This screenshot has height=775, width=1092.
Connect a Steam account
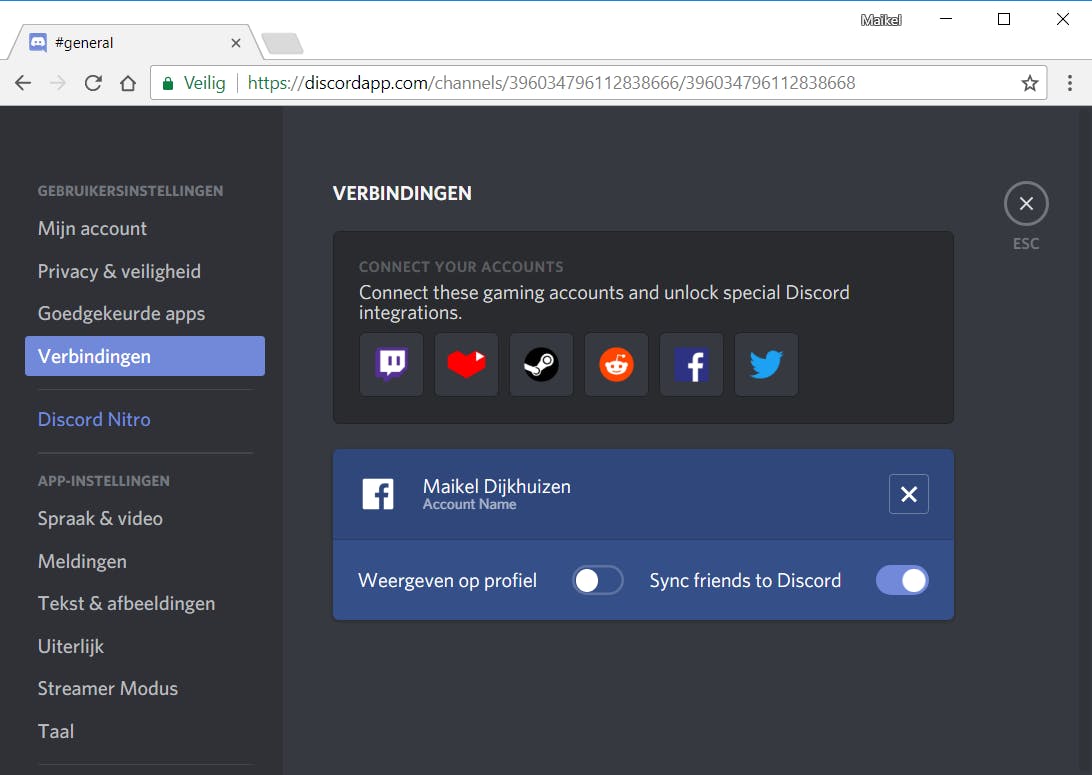tap(541, 364)
